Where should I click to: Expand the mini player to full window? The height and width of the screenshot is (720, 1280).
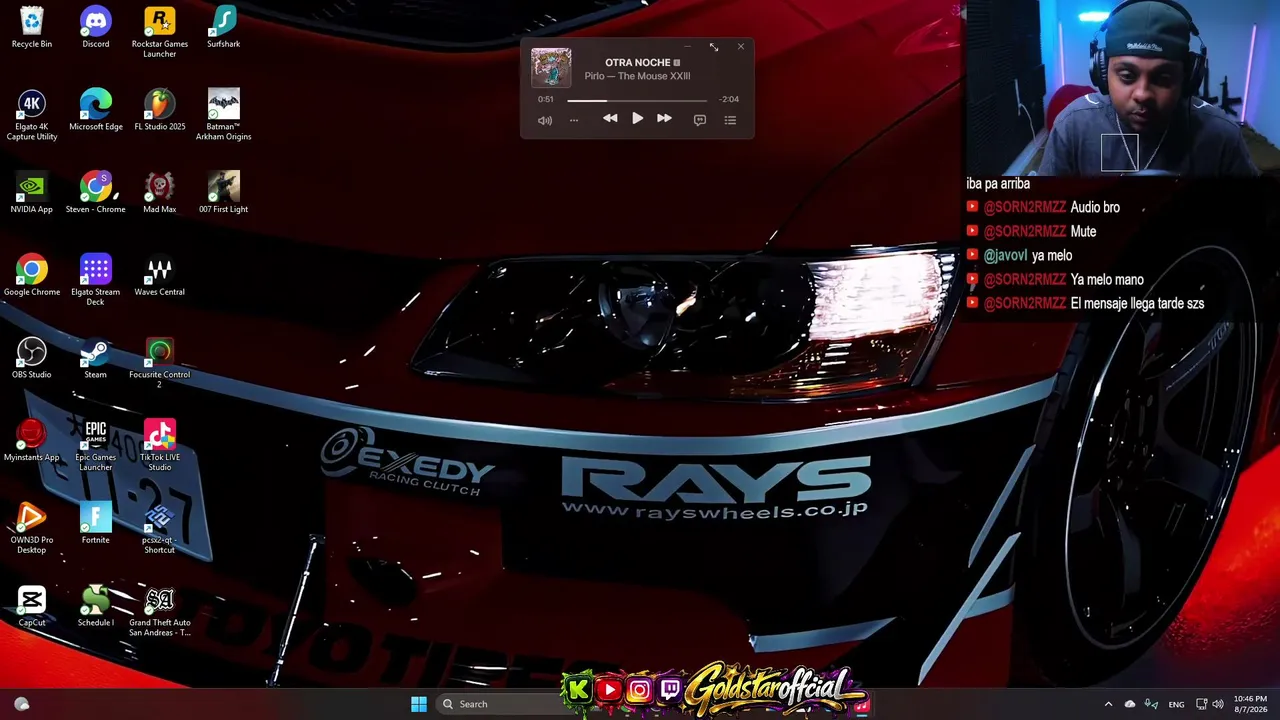pos(714,47)
